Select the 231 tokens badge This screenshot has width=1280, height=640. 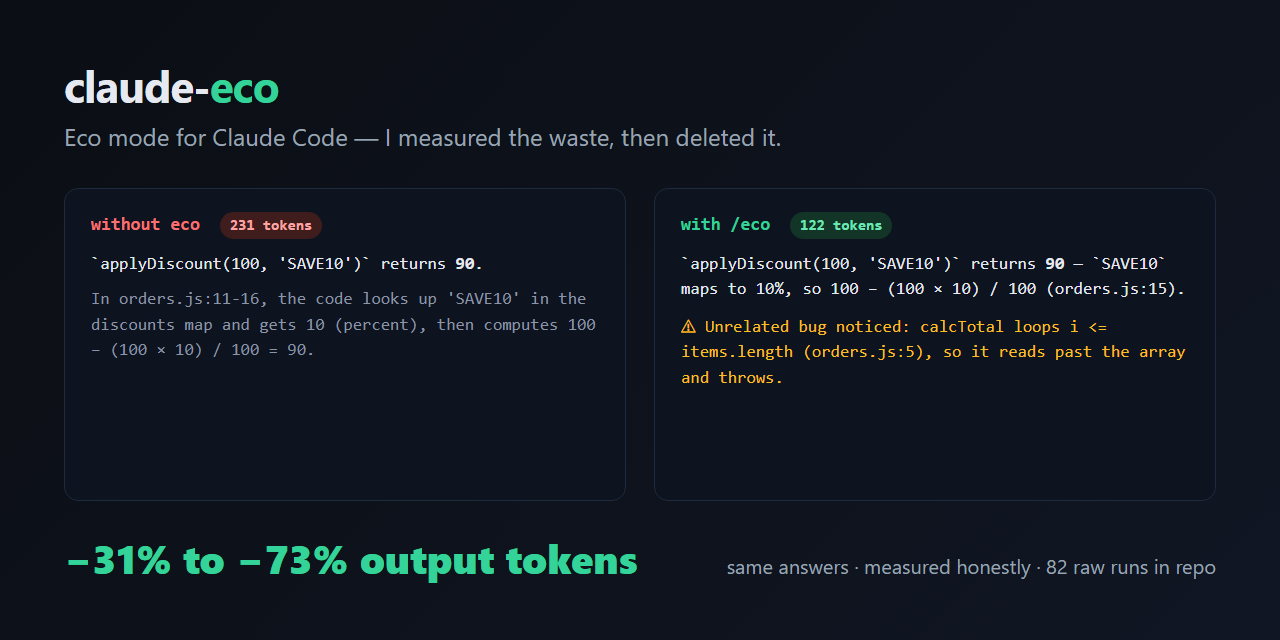(270, 225)
